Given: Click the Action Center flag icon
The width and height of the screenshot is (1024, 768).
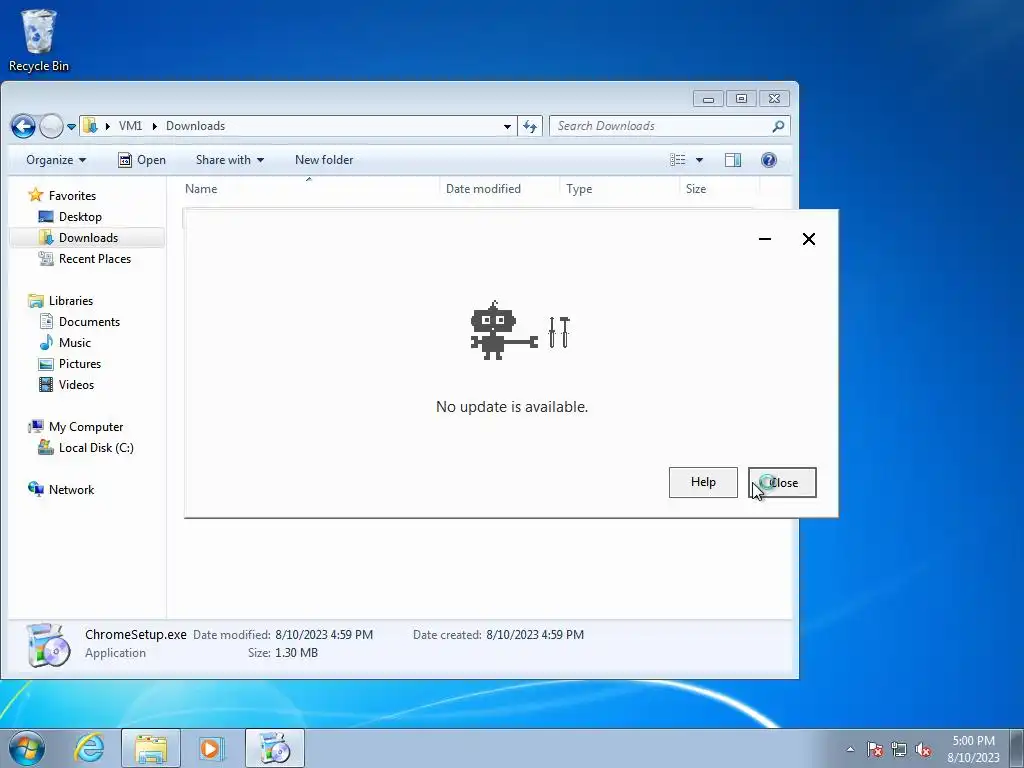Looking at the screenshot, I should click(875, 749).
